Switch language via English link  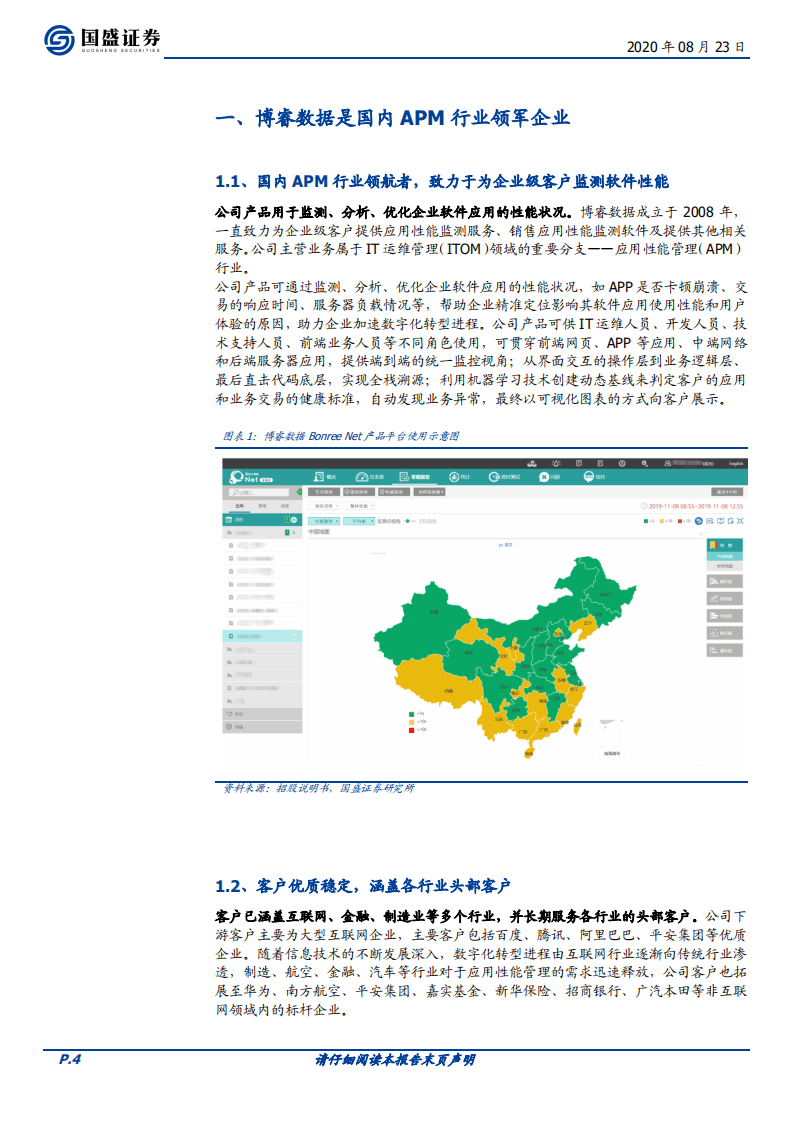736,464
